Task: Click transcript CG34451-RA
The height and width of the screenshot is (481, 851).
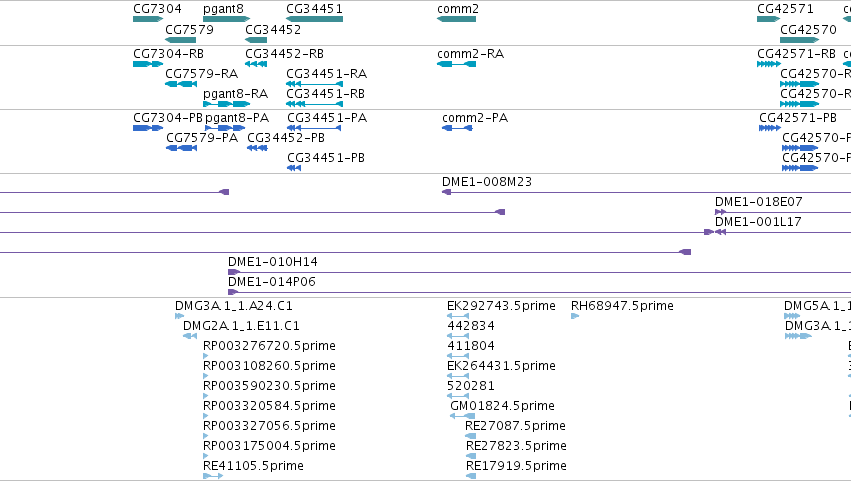Action: click(x=326, y=73)
